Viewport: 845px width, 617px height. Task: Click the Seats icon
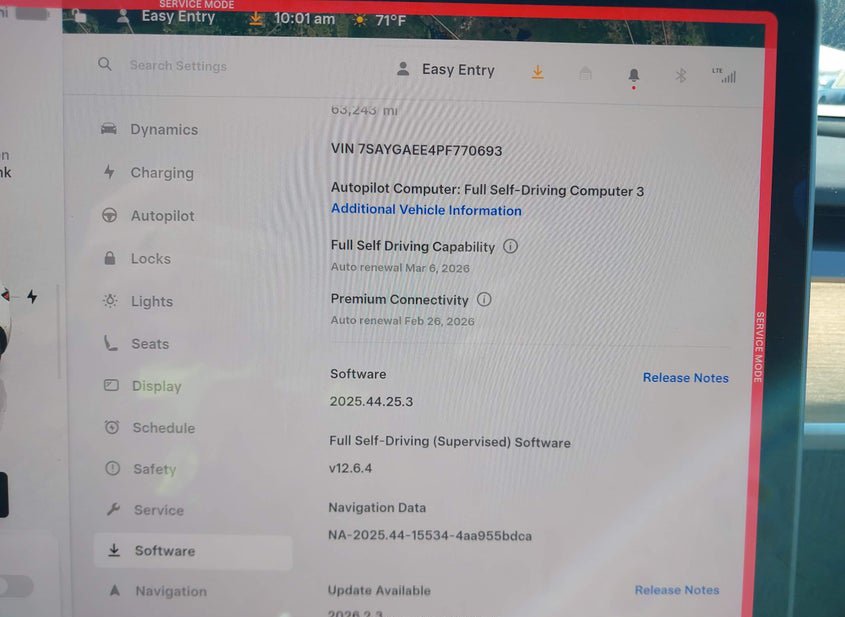(x=110, y=343)
